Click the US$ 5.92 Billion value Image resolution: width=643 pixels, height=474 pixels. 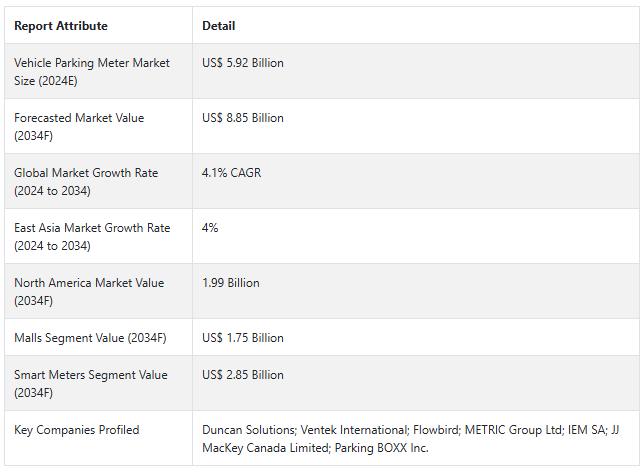pyautogui.click(x=243, y=63)
